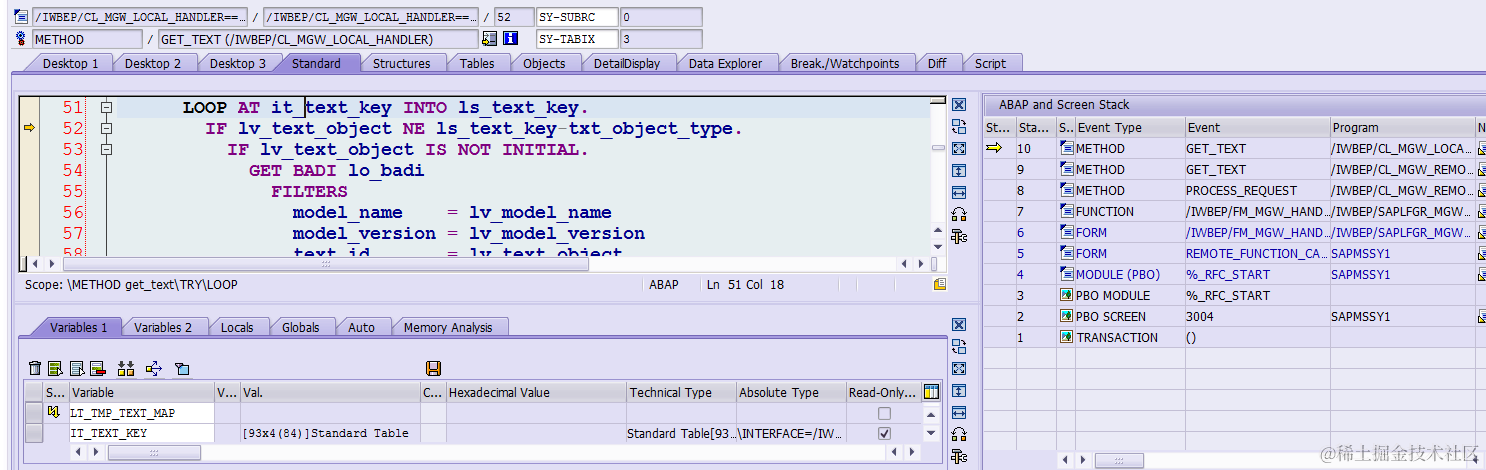Click the variables table horizontal scrollbar thumb
The height and width of the screenshot is (470, 1486).
click(x=154, y=453)
